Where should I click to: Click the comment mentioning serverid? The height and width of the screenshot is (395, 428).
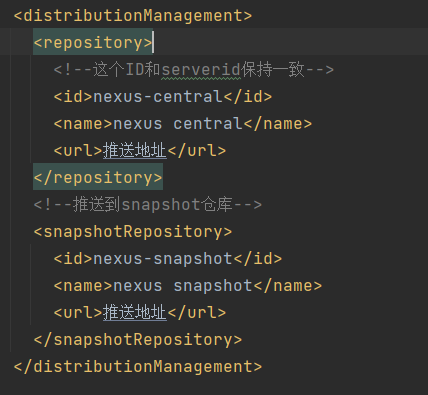coord(194,70)
